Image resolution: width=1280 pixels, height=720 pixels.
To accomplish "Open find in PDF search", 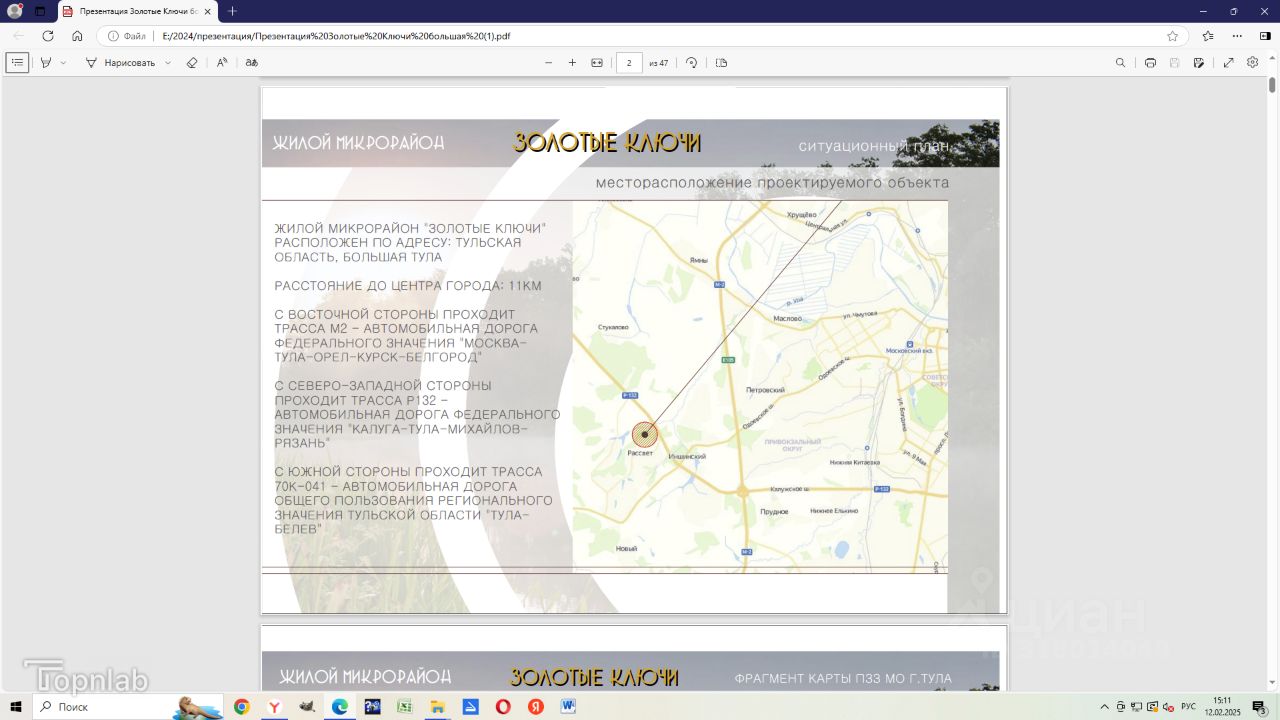I will (1120, 62).
